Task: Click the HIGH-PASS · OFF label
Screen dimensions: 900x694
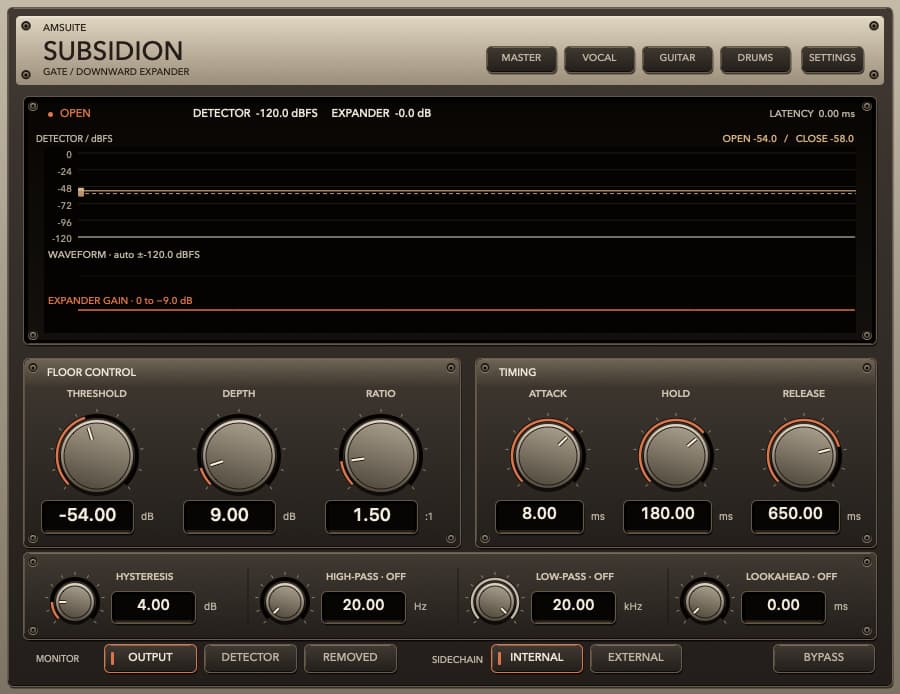Action: (366, 576)
